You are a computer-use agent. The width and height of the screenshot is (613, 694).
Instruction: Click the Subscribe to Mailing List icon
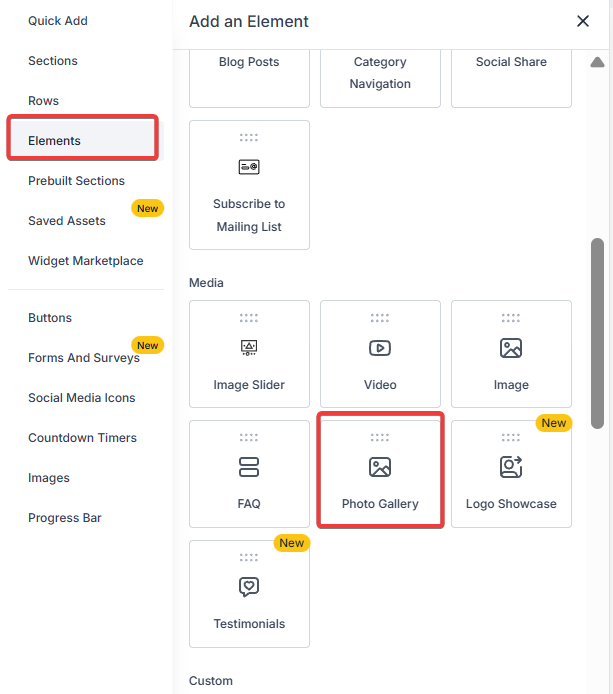[x=249, y=167]
